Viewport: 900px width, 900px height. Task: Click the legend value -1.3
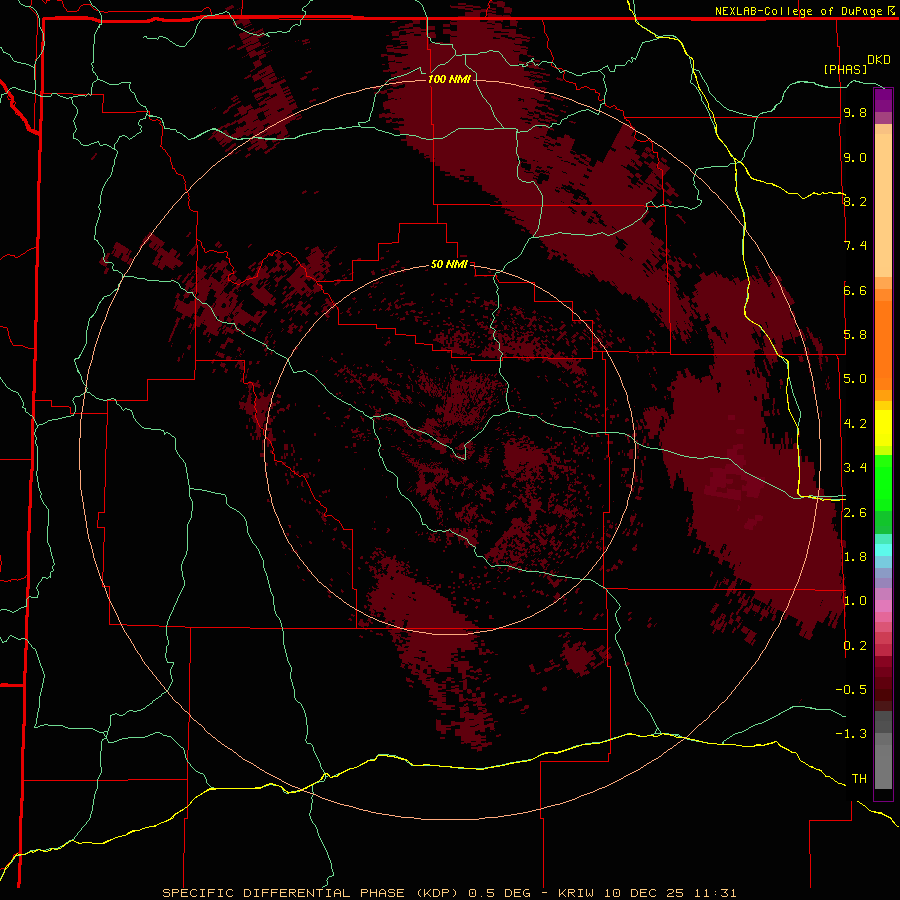[x=851, y=734]
